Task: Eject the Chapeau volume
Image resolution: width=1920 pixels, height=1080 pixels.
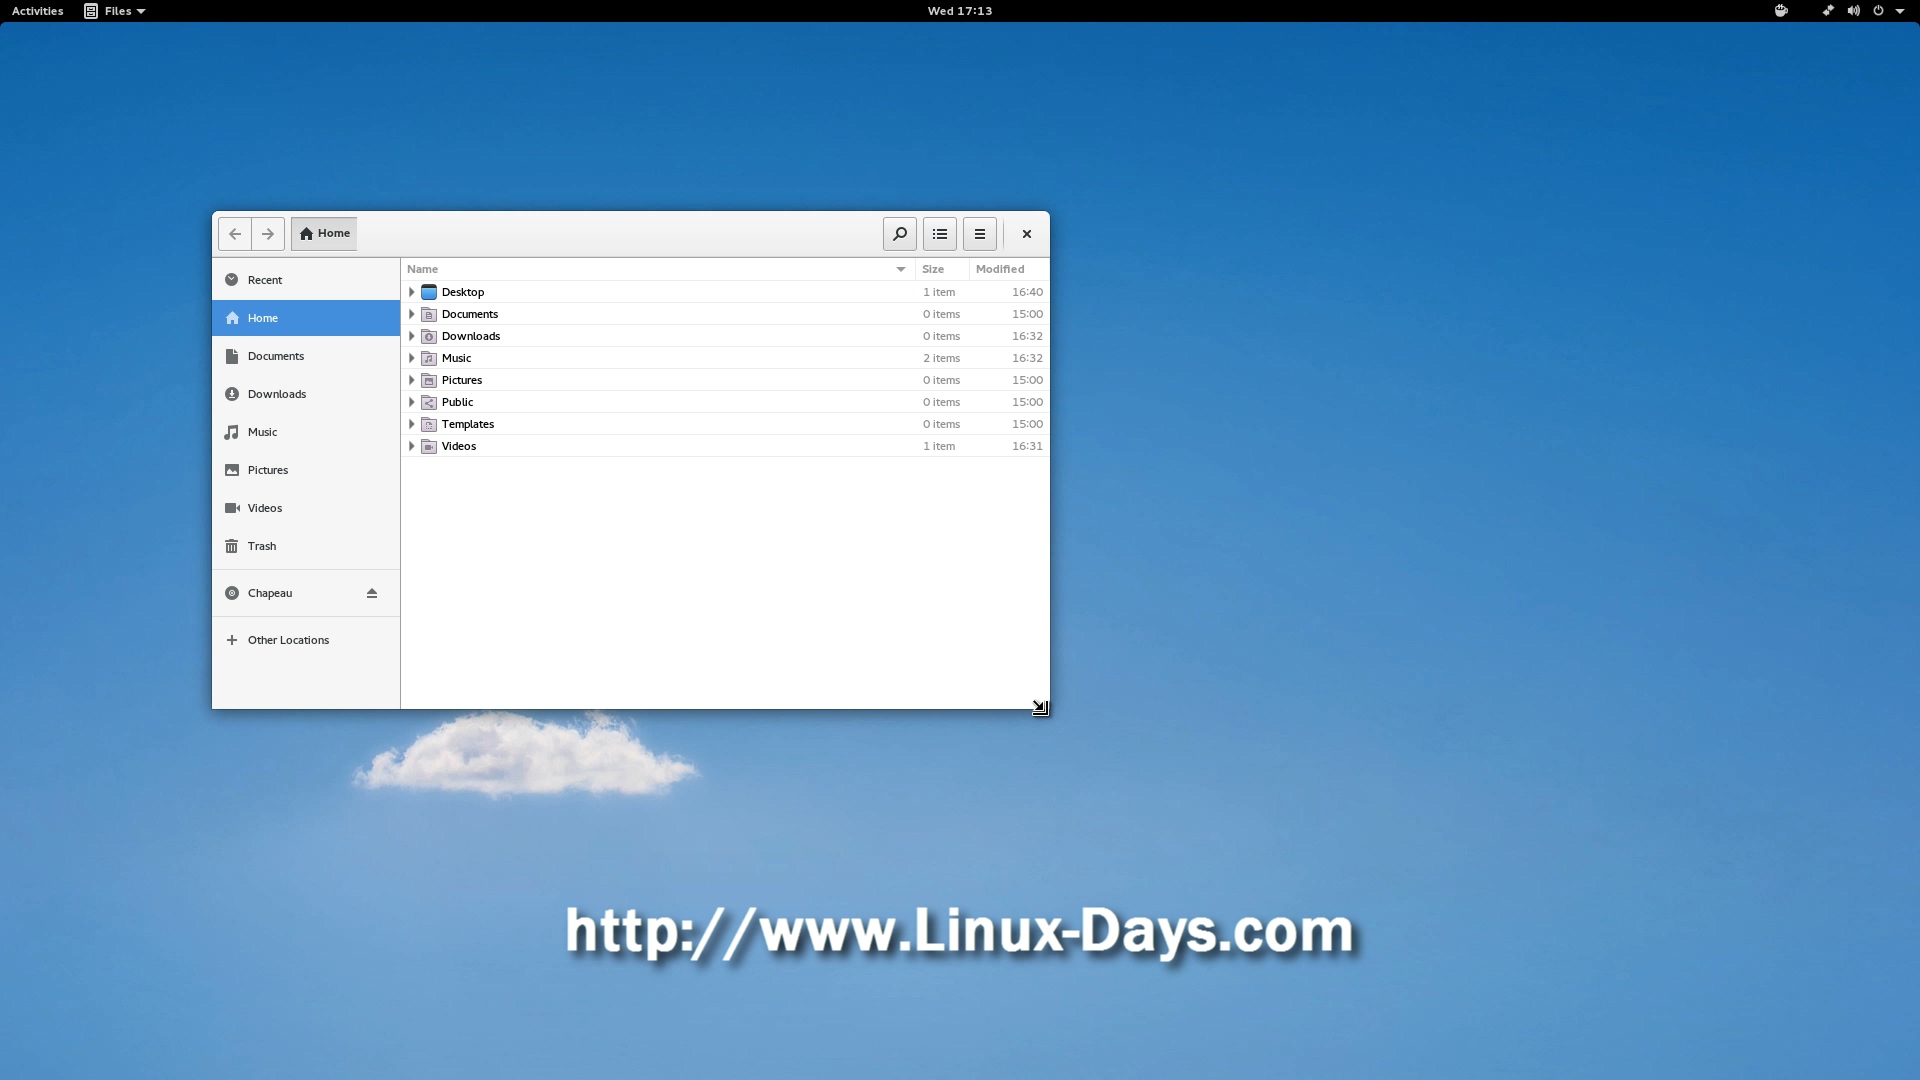Action: 372,593
